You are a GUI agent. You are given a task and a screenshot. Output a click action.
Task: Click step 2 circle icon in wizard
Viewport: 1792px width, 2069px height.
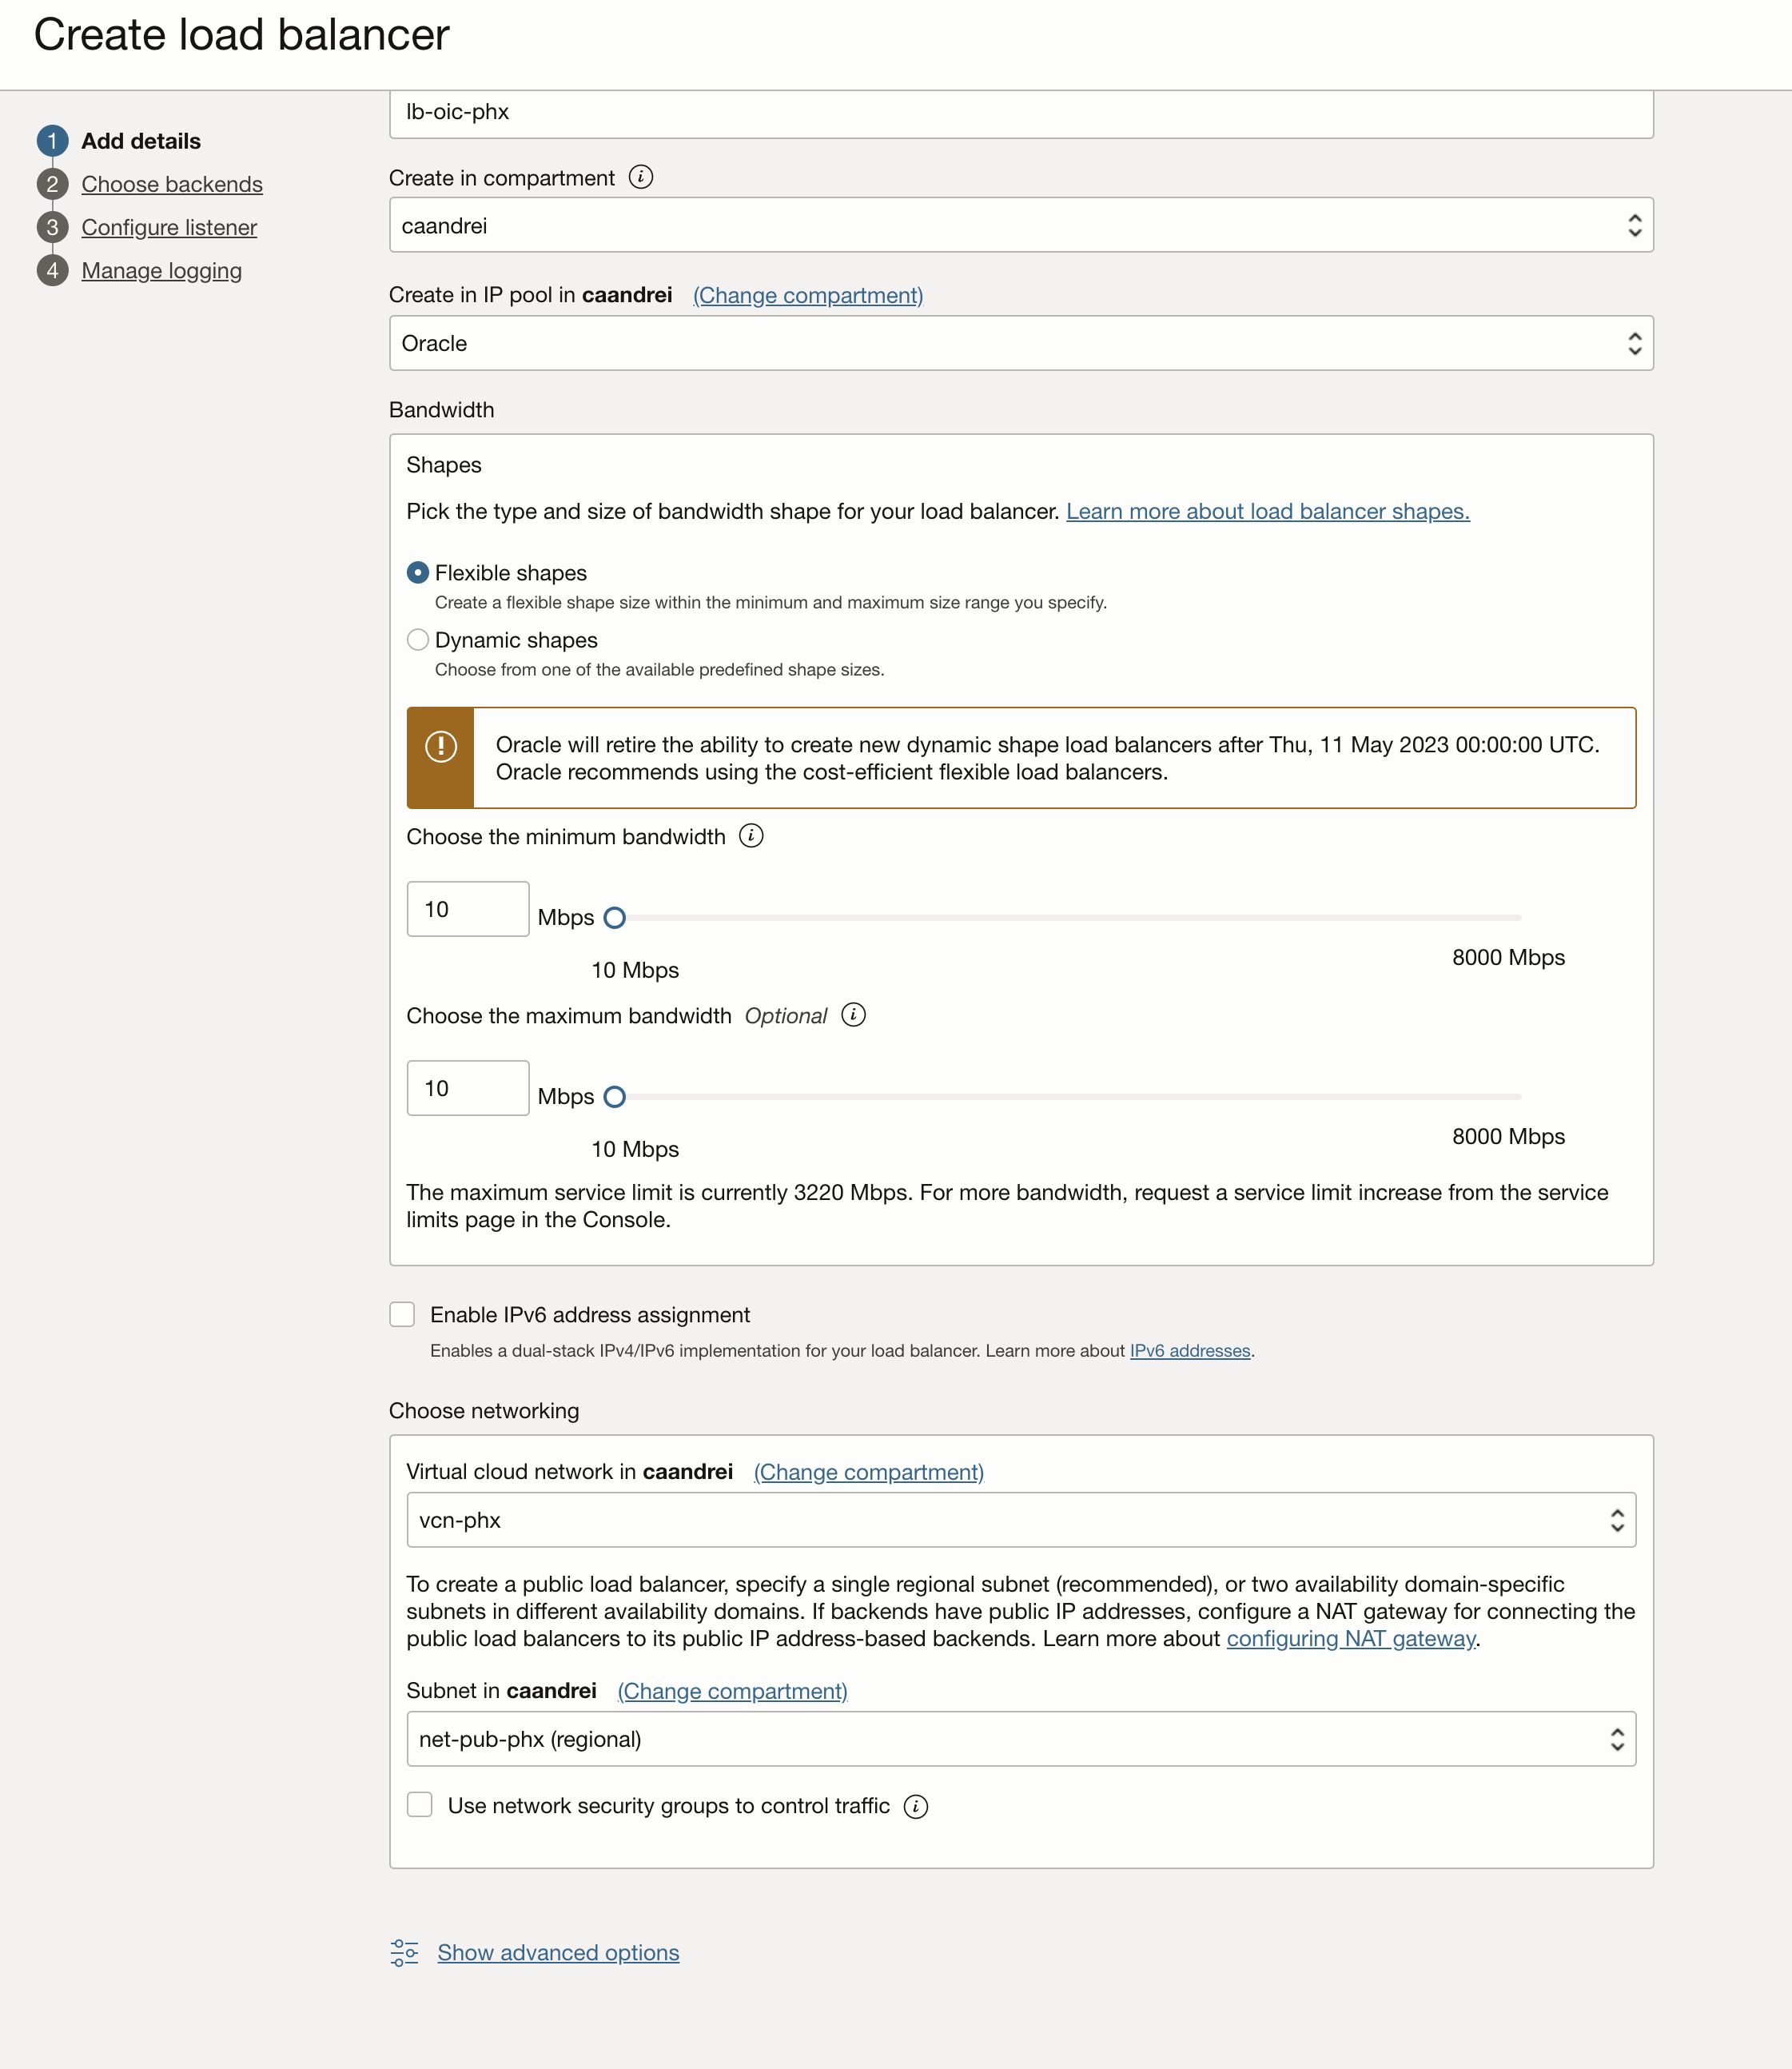[x=52, y=184]
